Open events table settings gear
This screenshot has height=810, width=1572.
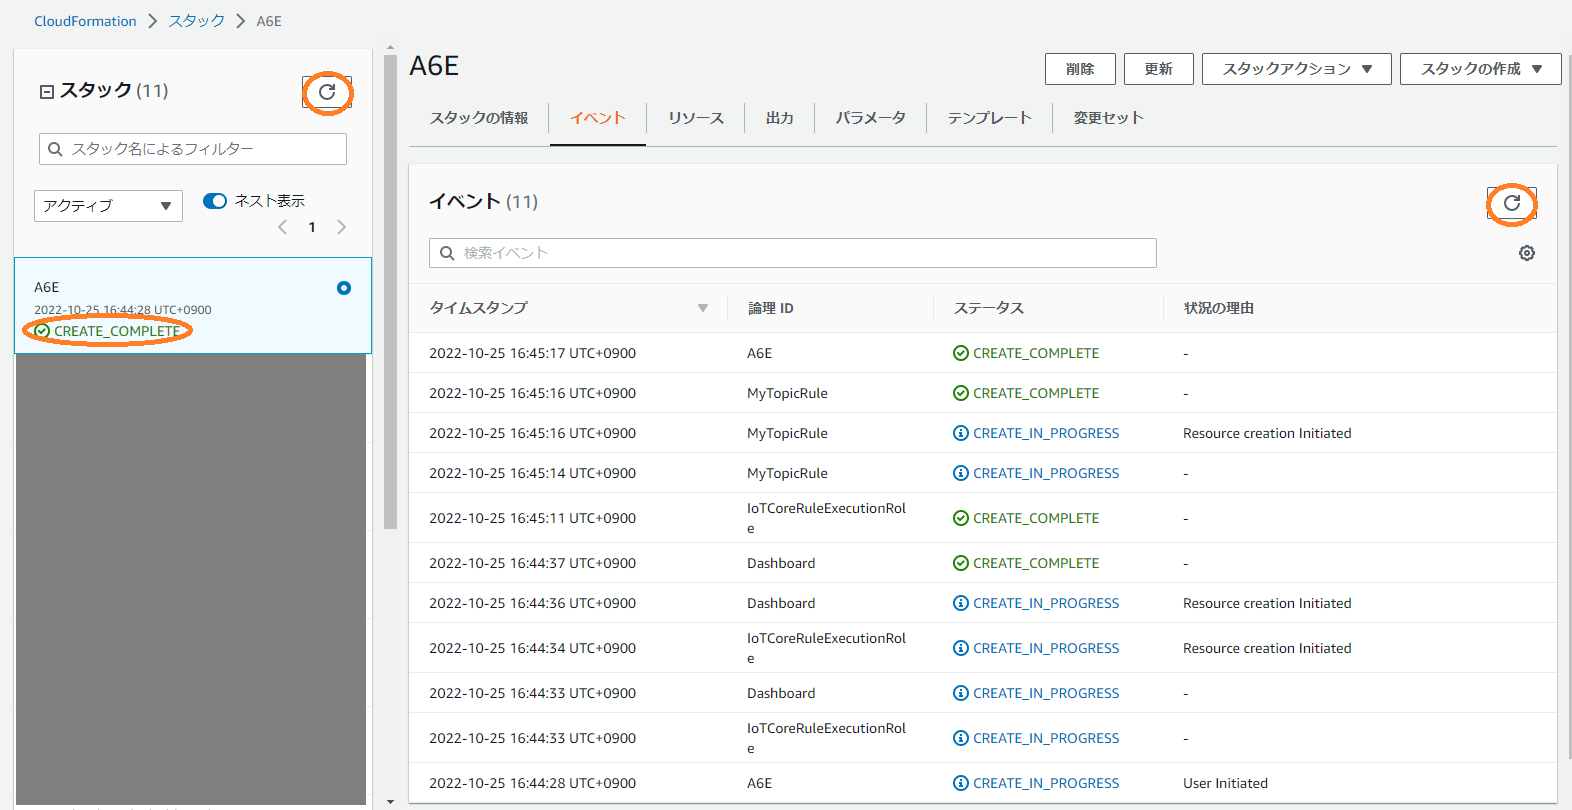pos(1526,254)
